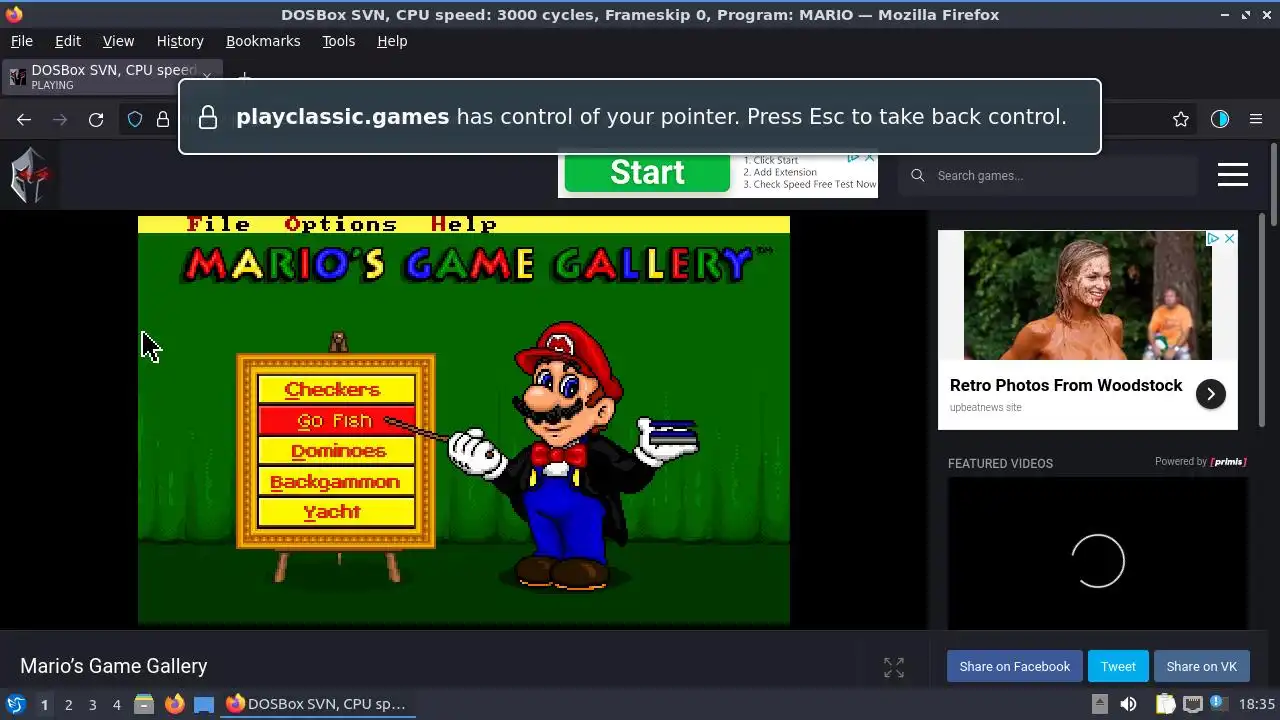Click the search magnifier icon

(x=917, y=176)
